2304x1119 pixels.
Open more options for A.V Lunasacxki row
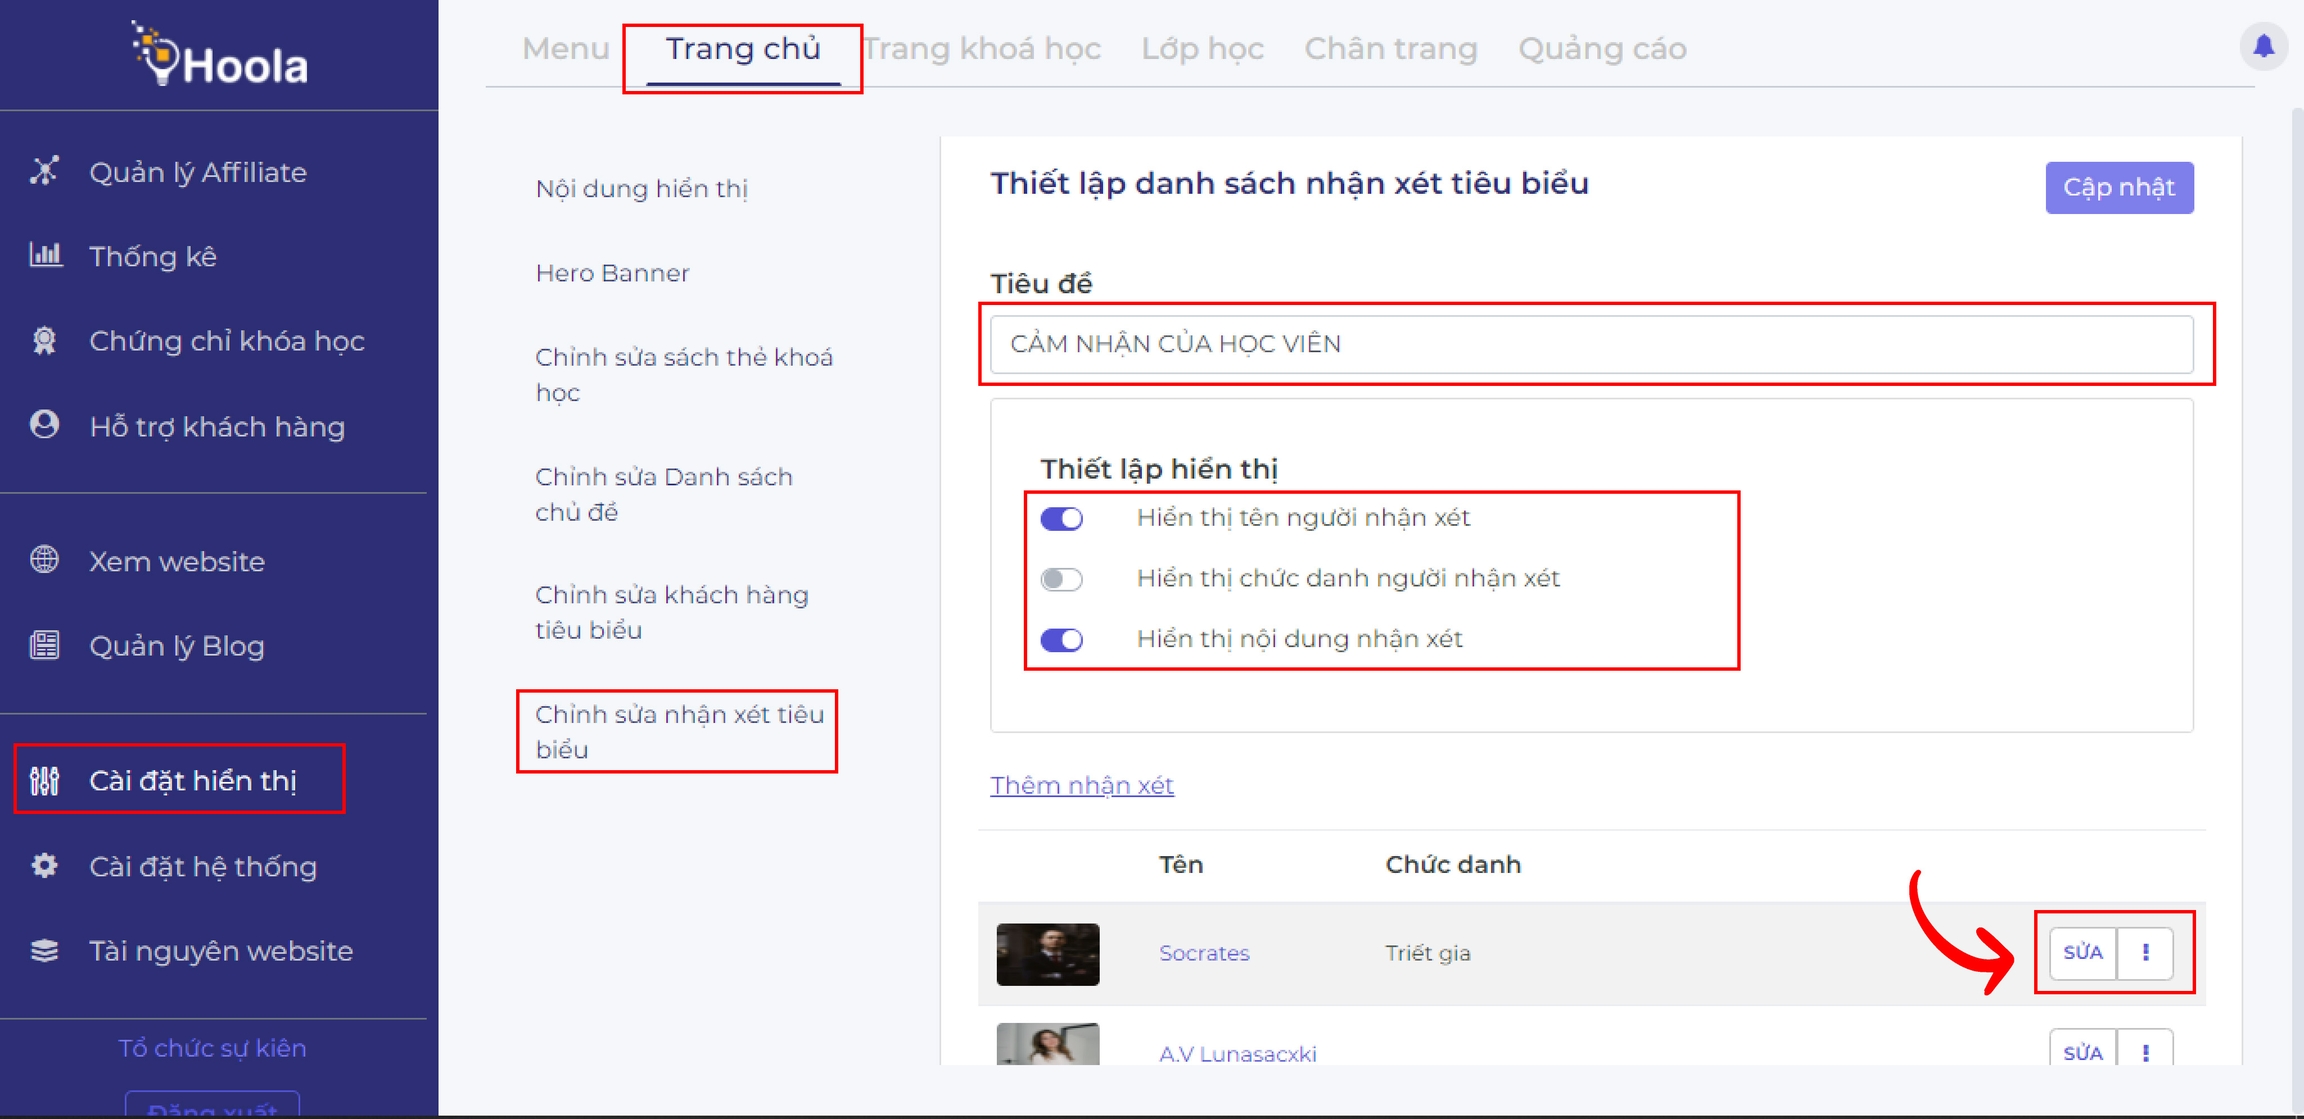[x=2145, y=1051]
